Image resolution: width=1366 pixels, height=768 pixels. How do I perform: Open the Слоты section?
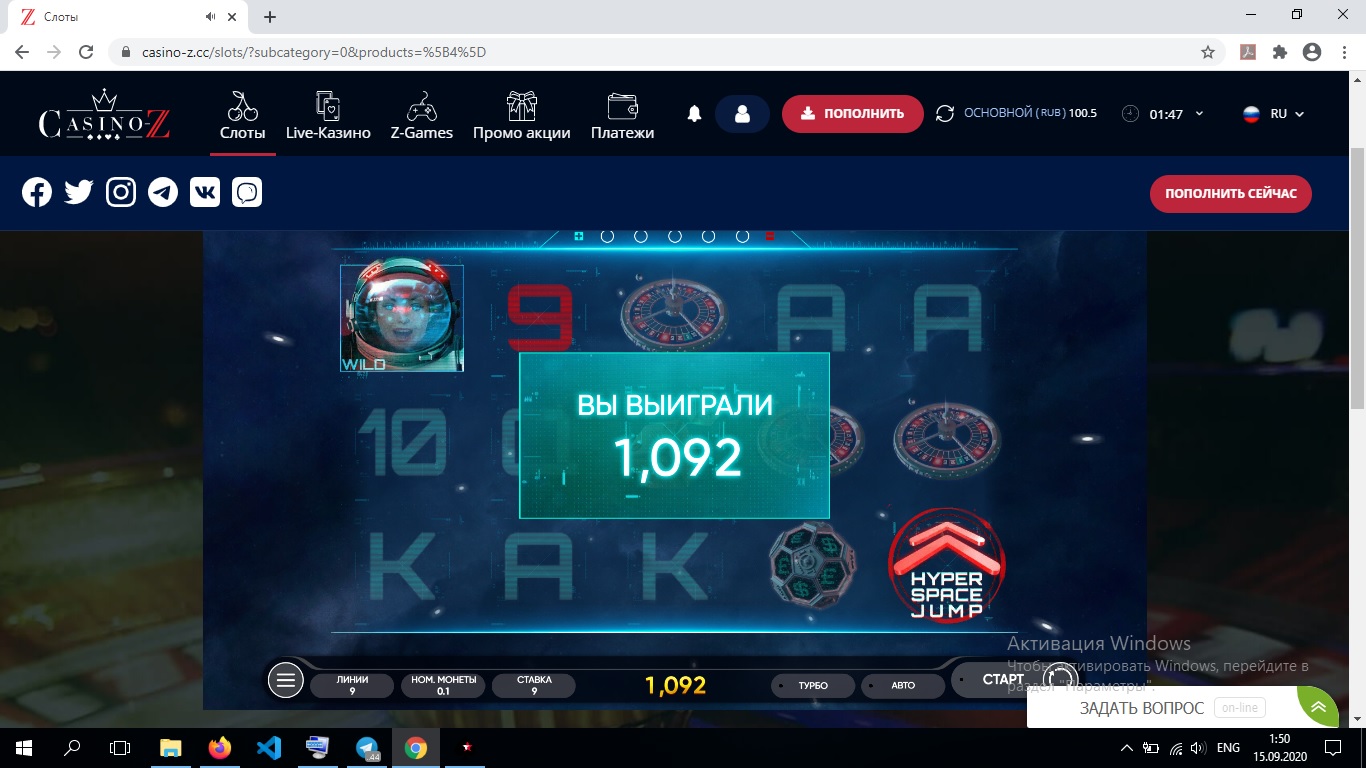(x=242, y=116)
